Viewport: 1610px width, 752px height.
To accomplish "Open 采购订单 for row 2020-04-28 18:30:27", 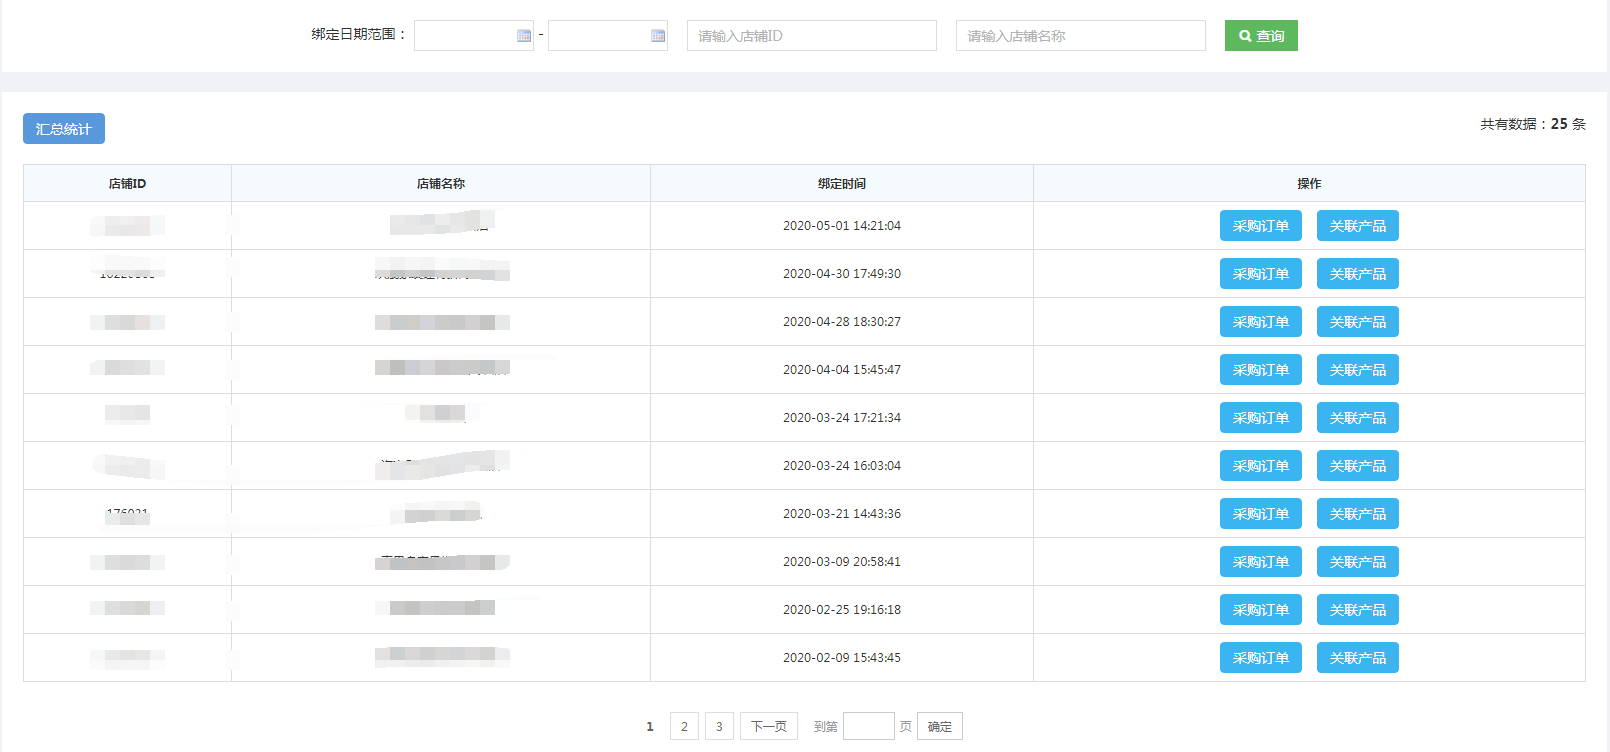I will click(x=1261, y=322).
